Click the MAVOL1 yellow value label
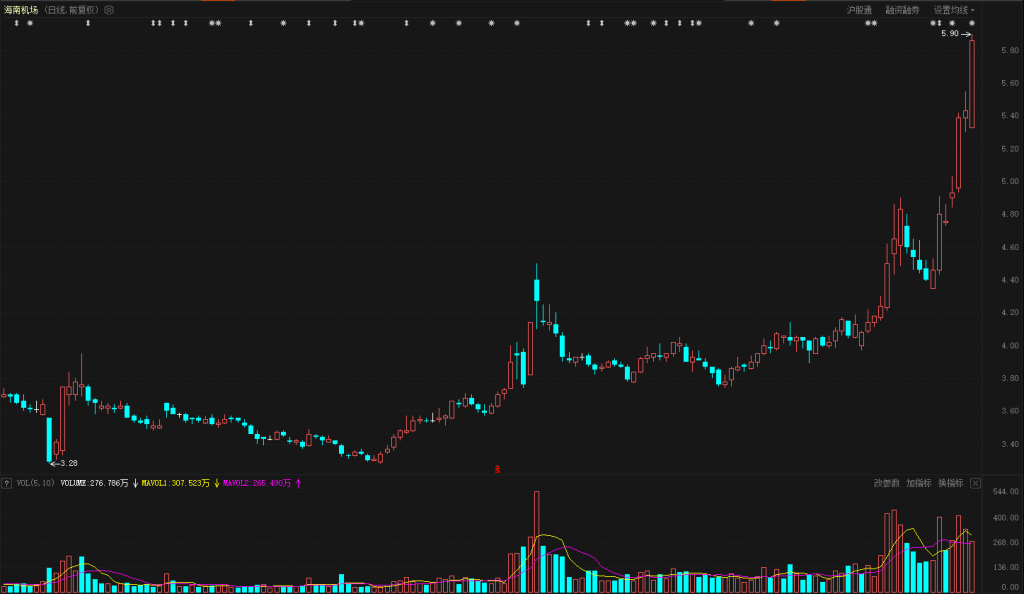Viewport: 1024px width, 594px height. coord(175,483)
